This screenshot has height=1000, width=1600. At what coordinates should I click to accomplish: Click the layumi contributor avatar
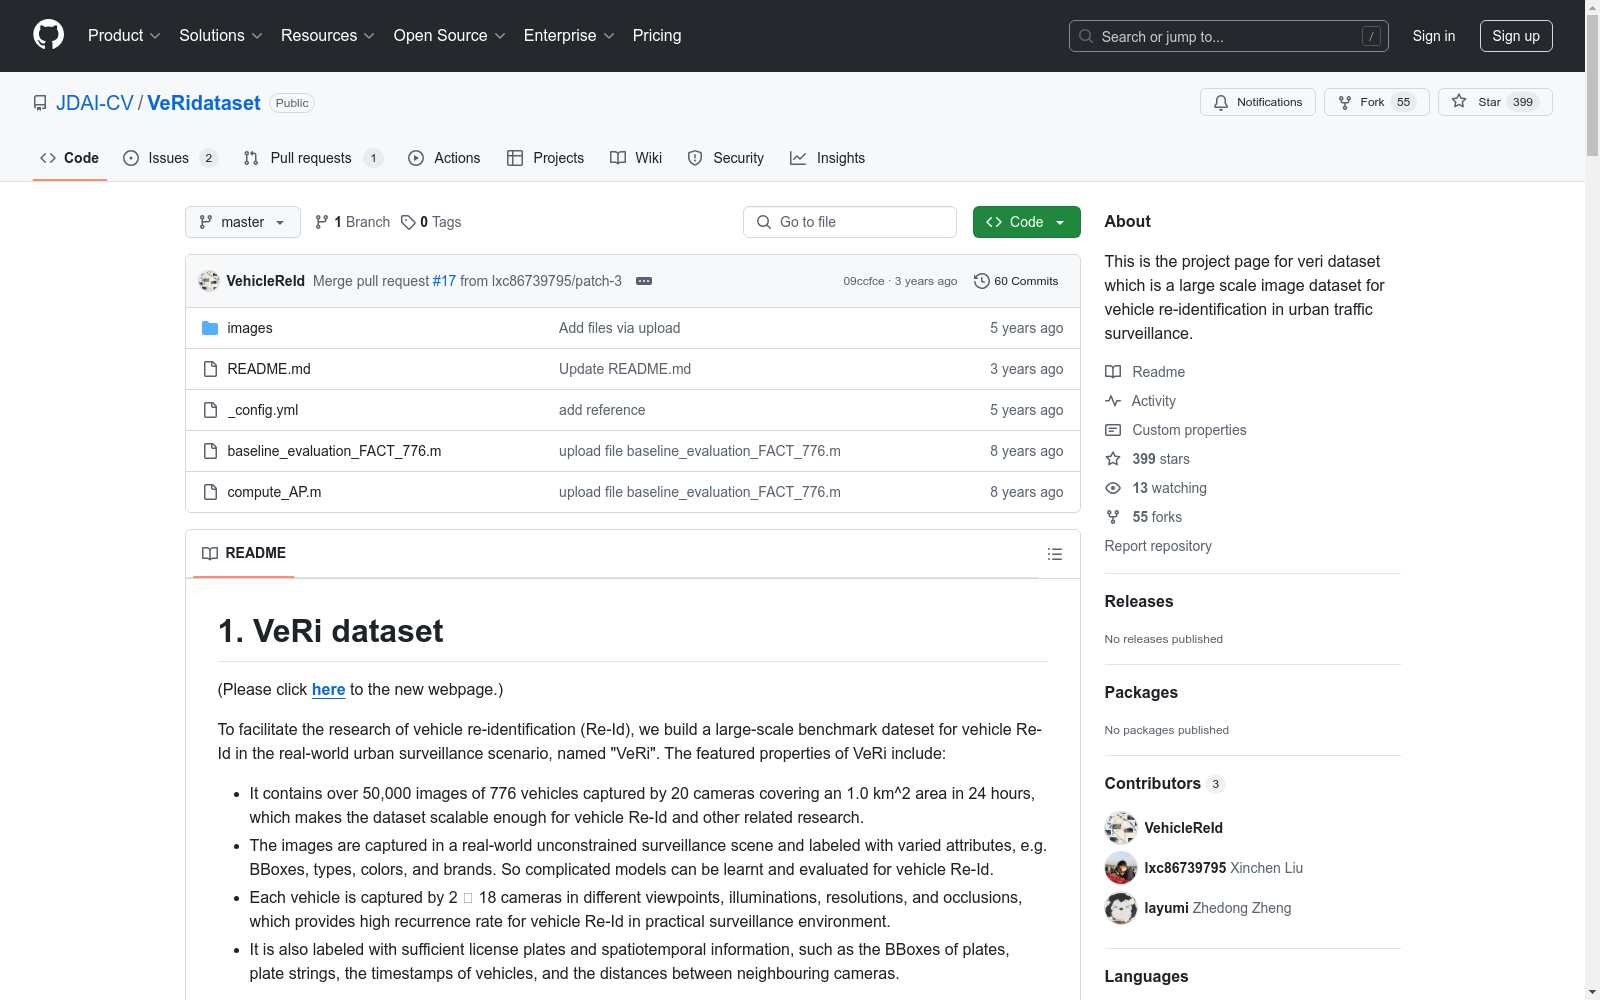pyautogui.click(x=1121, y=908)
